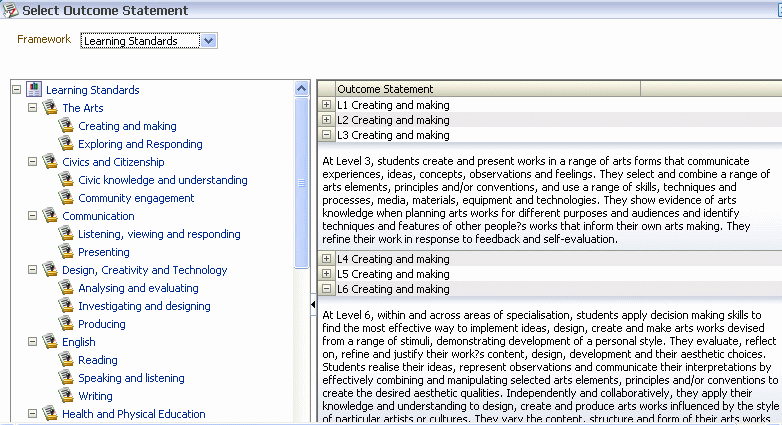Click the L4 Creating and making text

393,259
